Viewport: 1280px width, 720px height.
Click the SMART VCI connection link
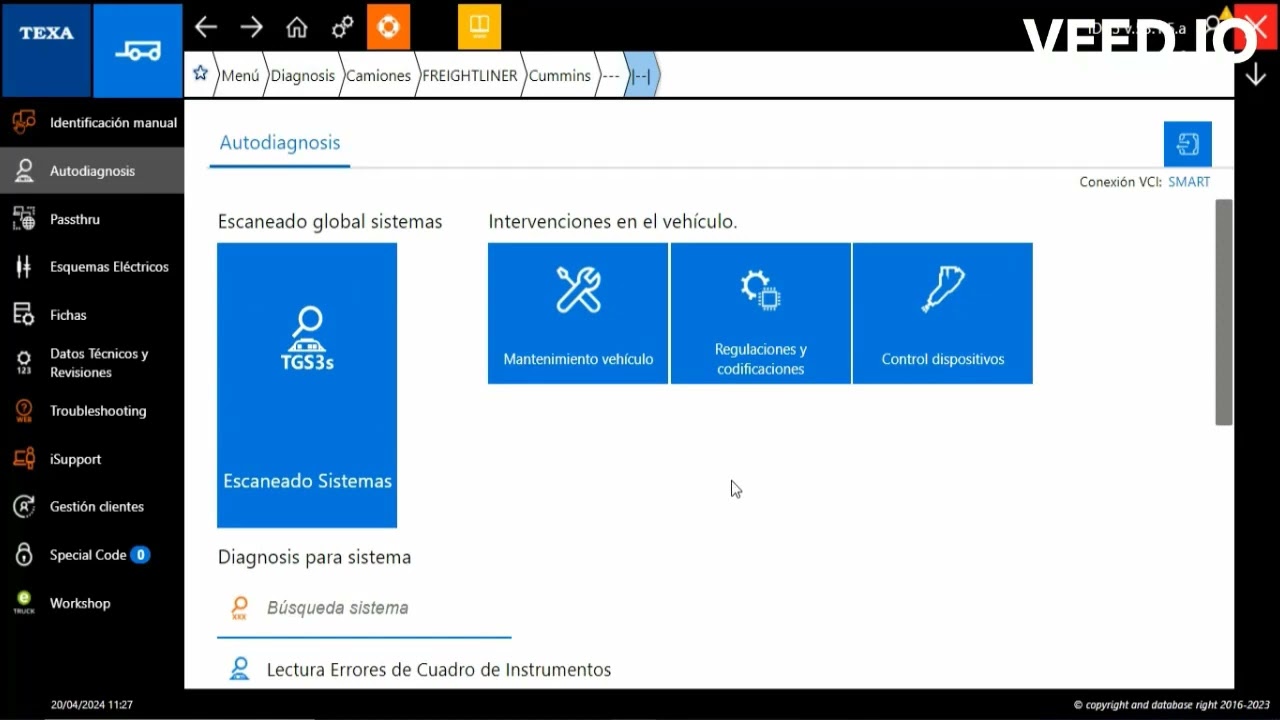click(x=1188, y=182)
